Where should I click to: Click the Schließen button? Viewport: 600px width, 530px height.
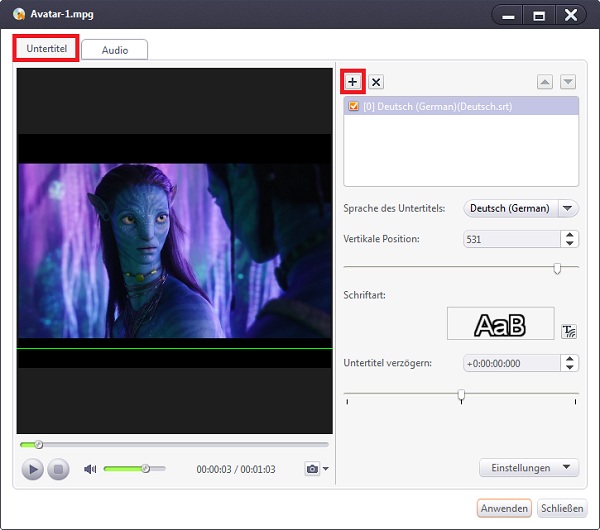tap(562, 508)
